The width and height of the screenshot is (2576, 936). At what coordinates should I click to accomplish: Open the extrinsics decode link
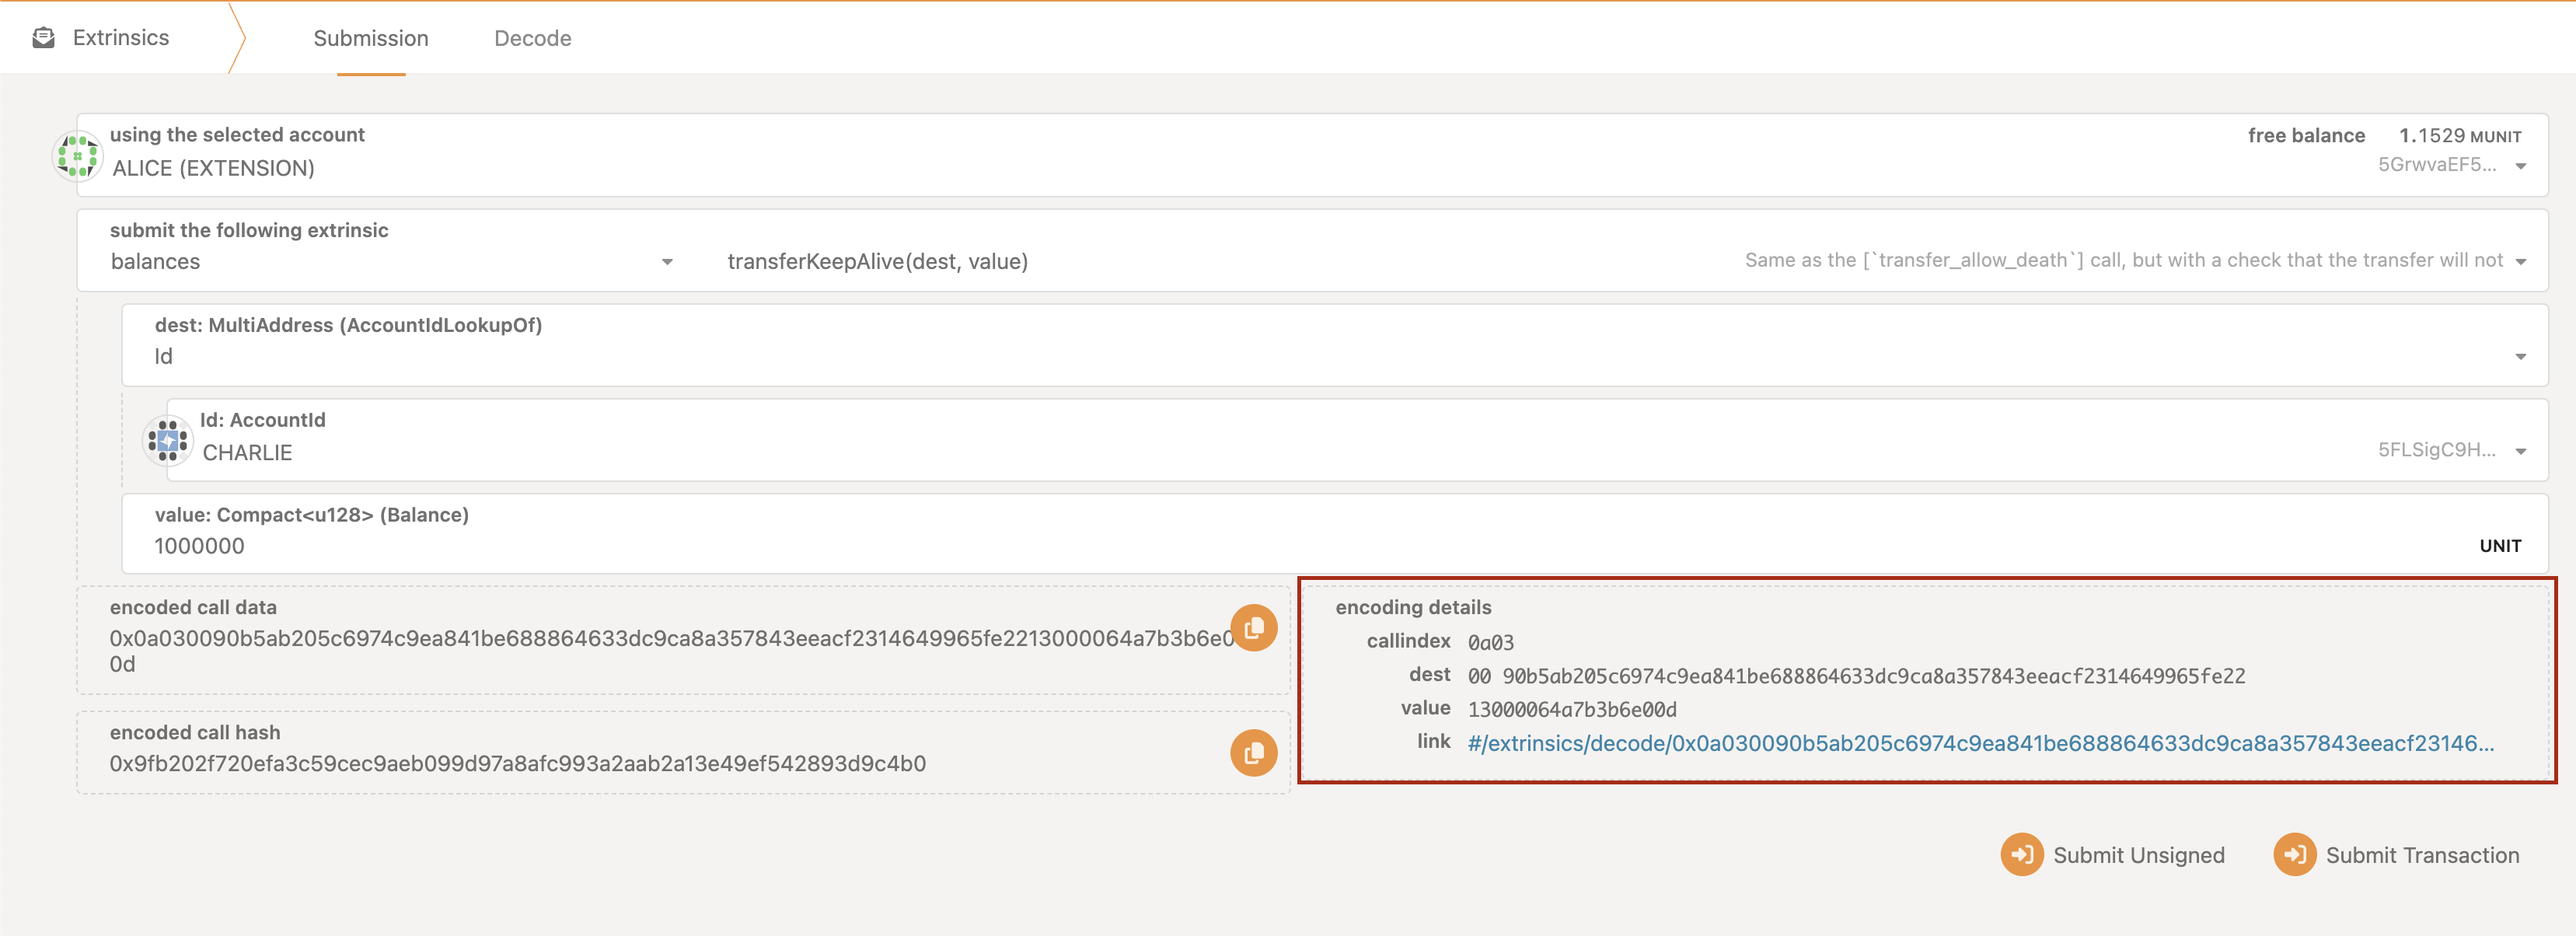click(x=1980, y=744)
